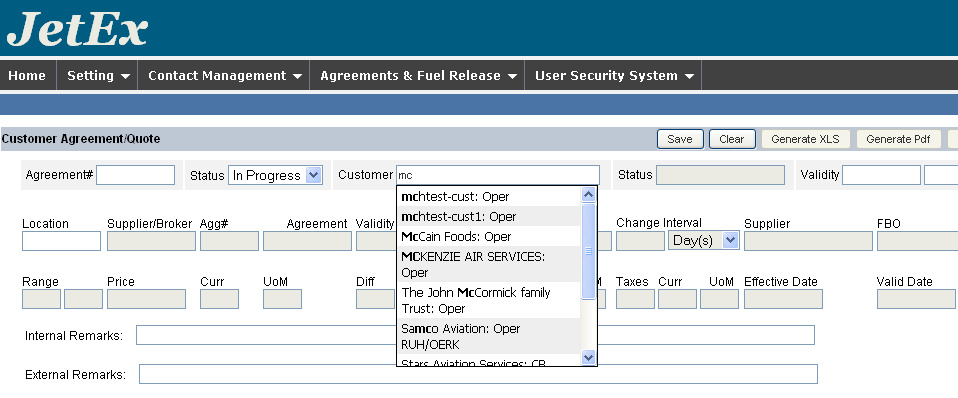Click the JetEx logo
The width and height of the screenshot is (958, 398).
78,29
